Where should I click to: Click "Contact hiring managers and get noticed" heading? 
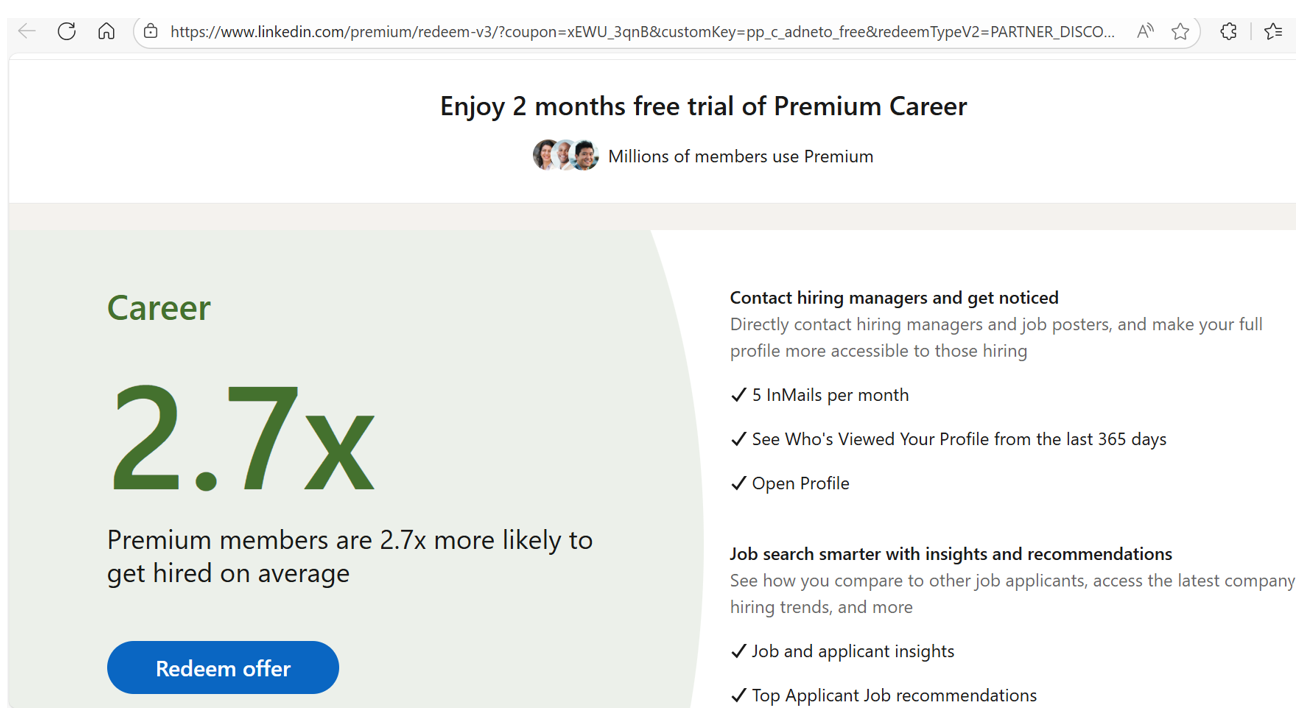[x=894, y=298]
